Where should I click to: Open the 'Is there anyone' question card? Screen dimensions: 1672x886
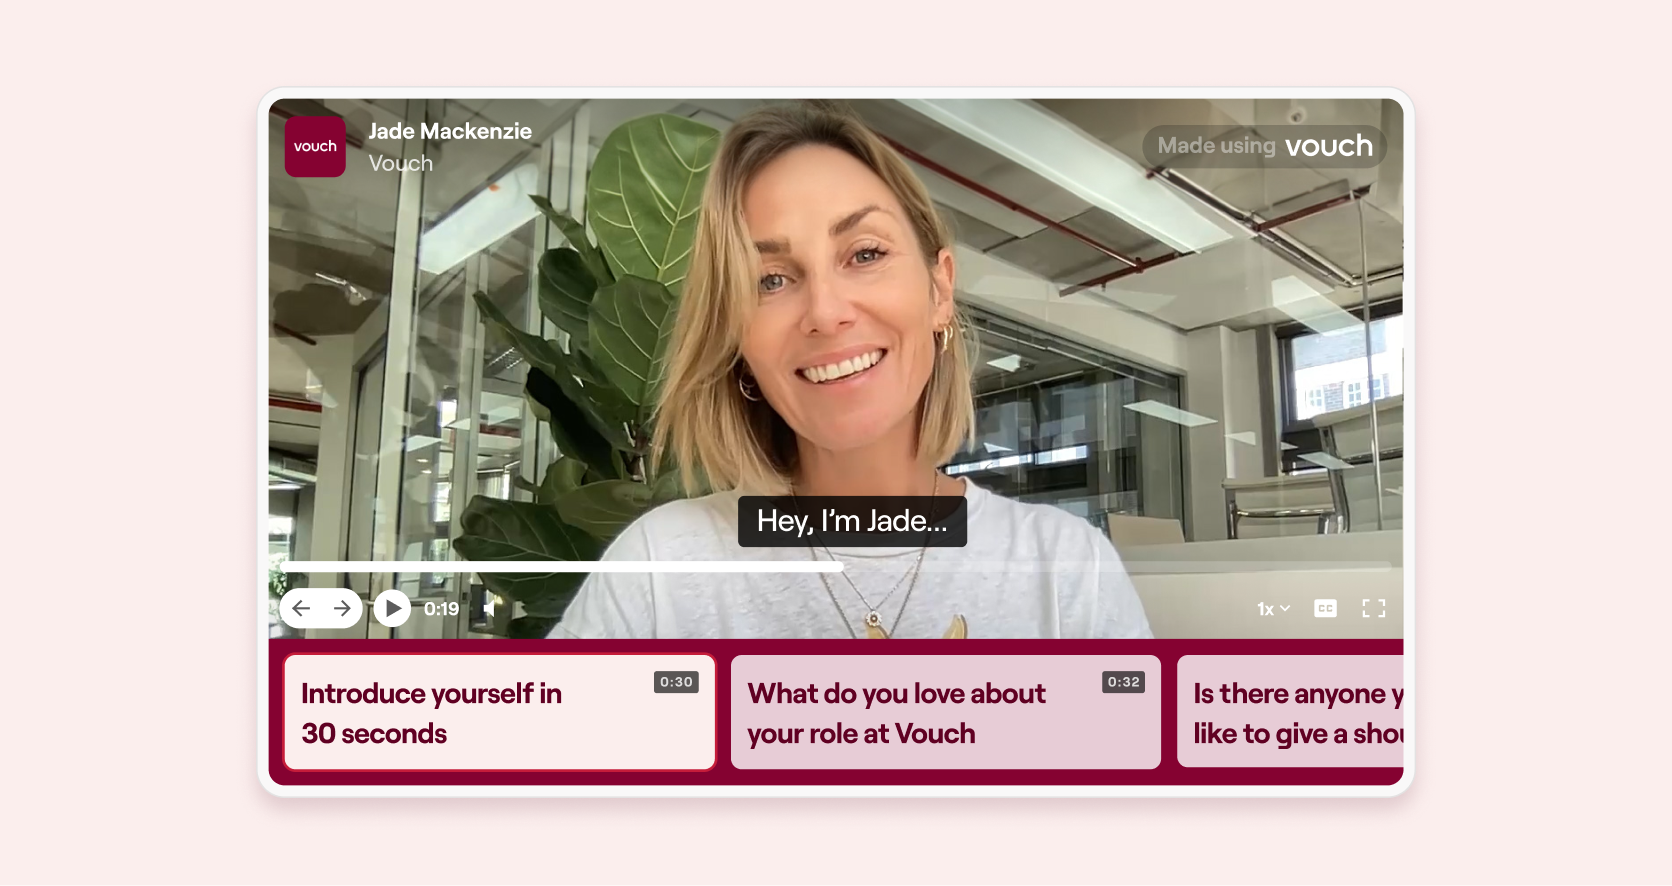(x=1291, y=712)
